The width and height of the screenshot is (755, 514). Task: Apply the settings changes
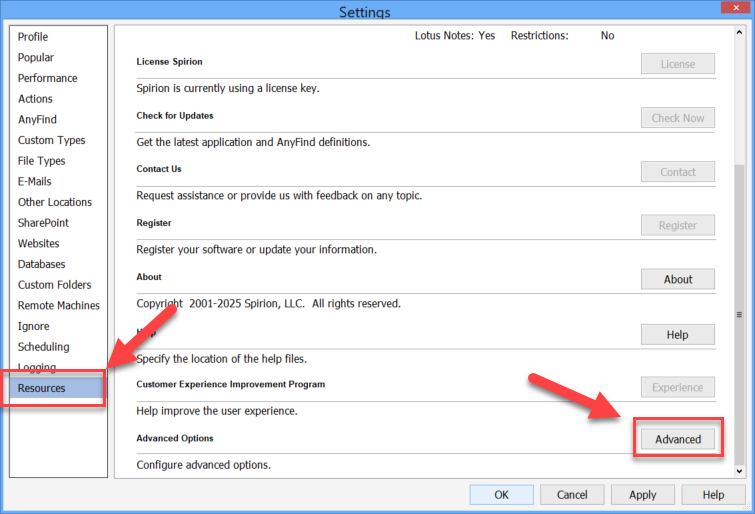tap(643, 495)
